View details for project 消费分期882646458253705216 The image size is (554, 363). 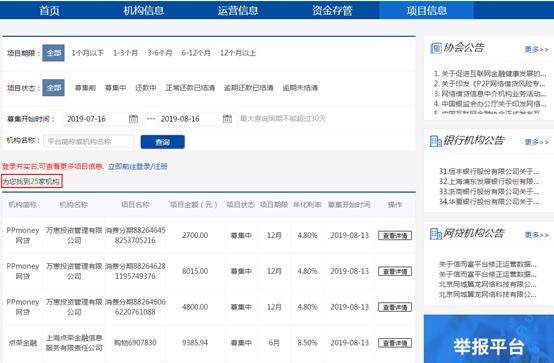click(395, 235)
